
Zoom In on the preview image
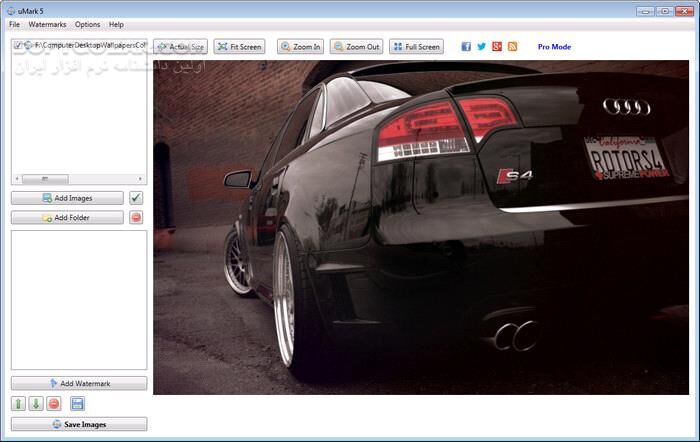(300, 47)
